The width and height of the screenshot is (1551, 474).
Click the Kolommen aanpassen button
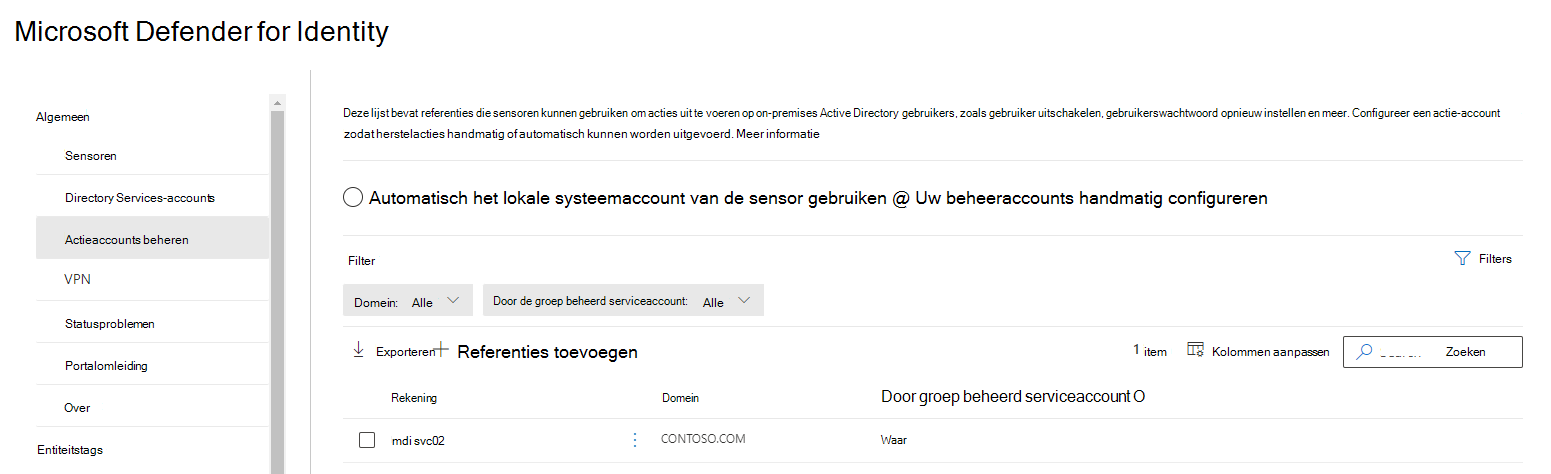point(1258,351)
